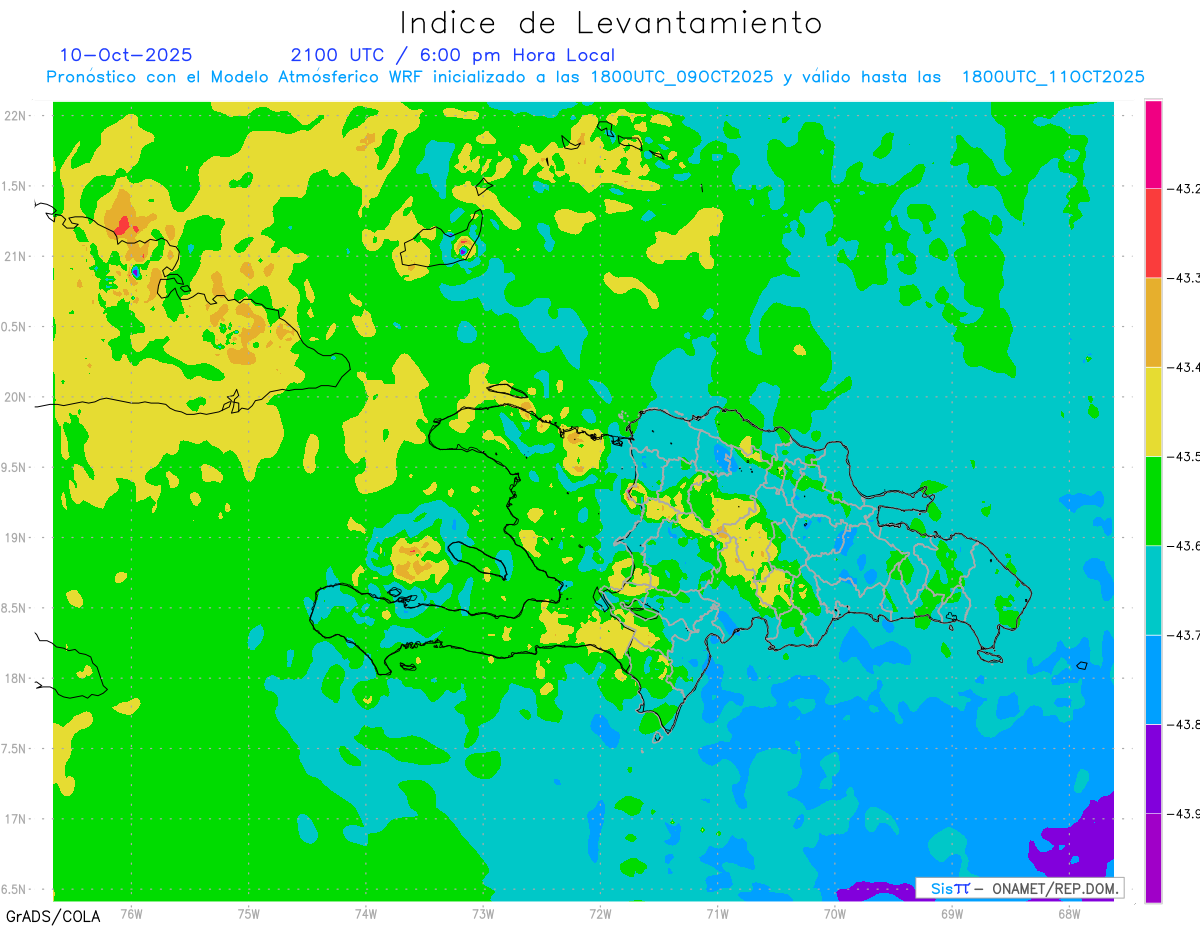Click the bright green color bar segment
Screen dimensions: 1200x927
tap(1153, 500)
